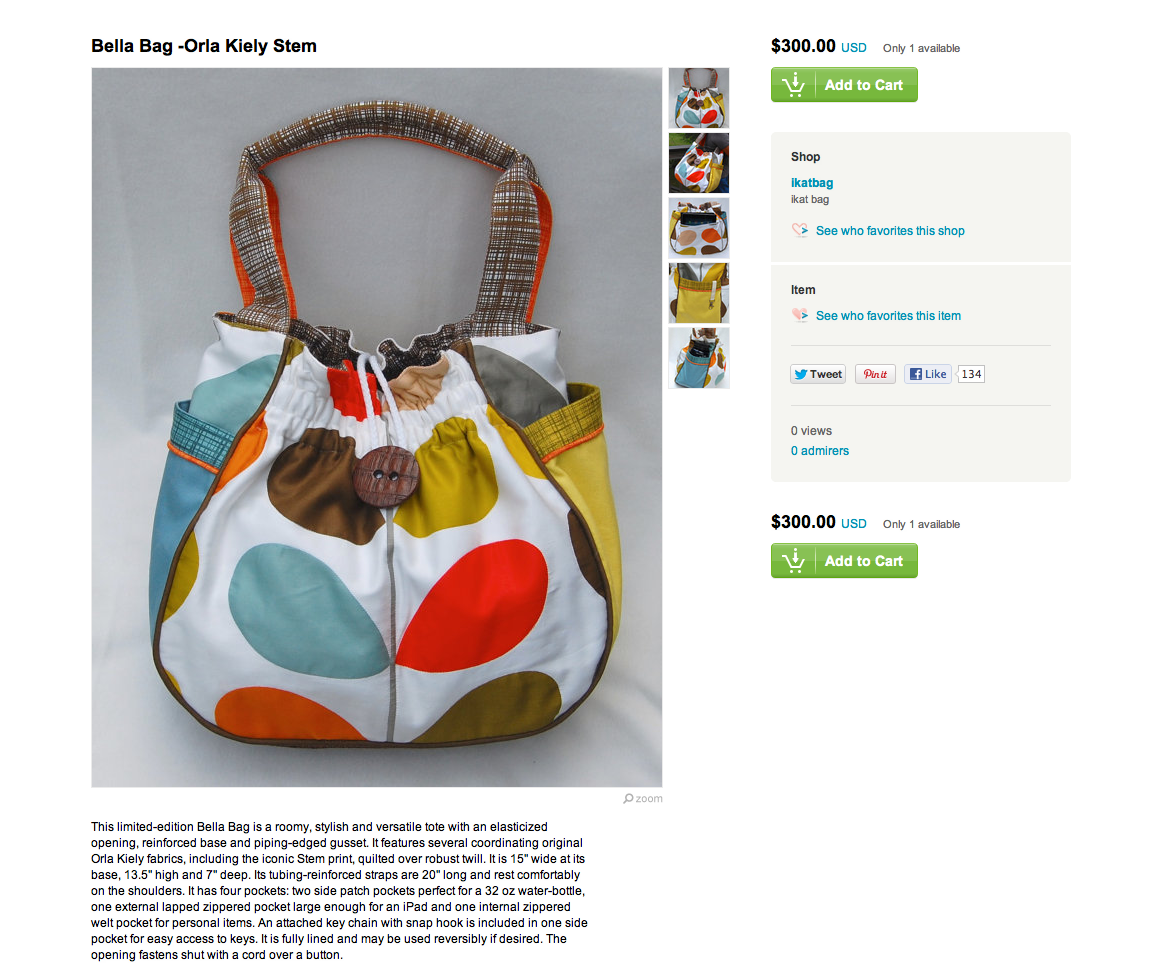Click the cart icon on top Add to Cart
The image size is (1161, 974).
793,84
